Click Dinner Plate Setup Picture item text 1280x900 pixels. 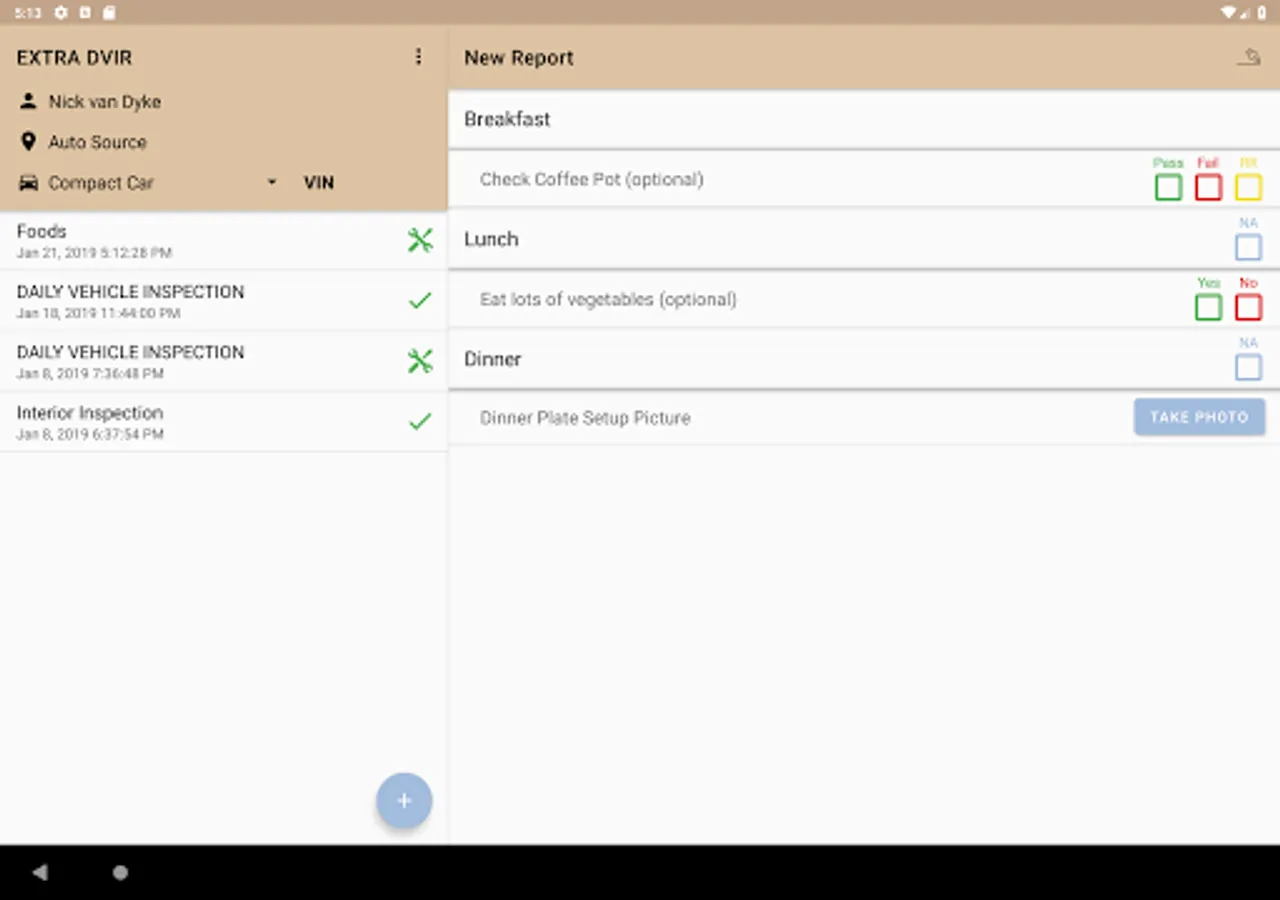tap(585, 418)
